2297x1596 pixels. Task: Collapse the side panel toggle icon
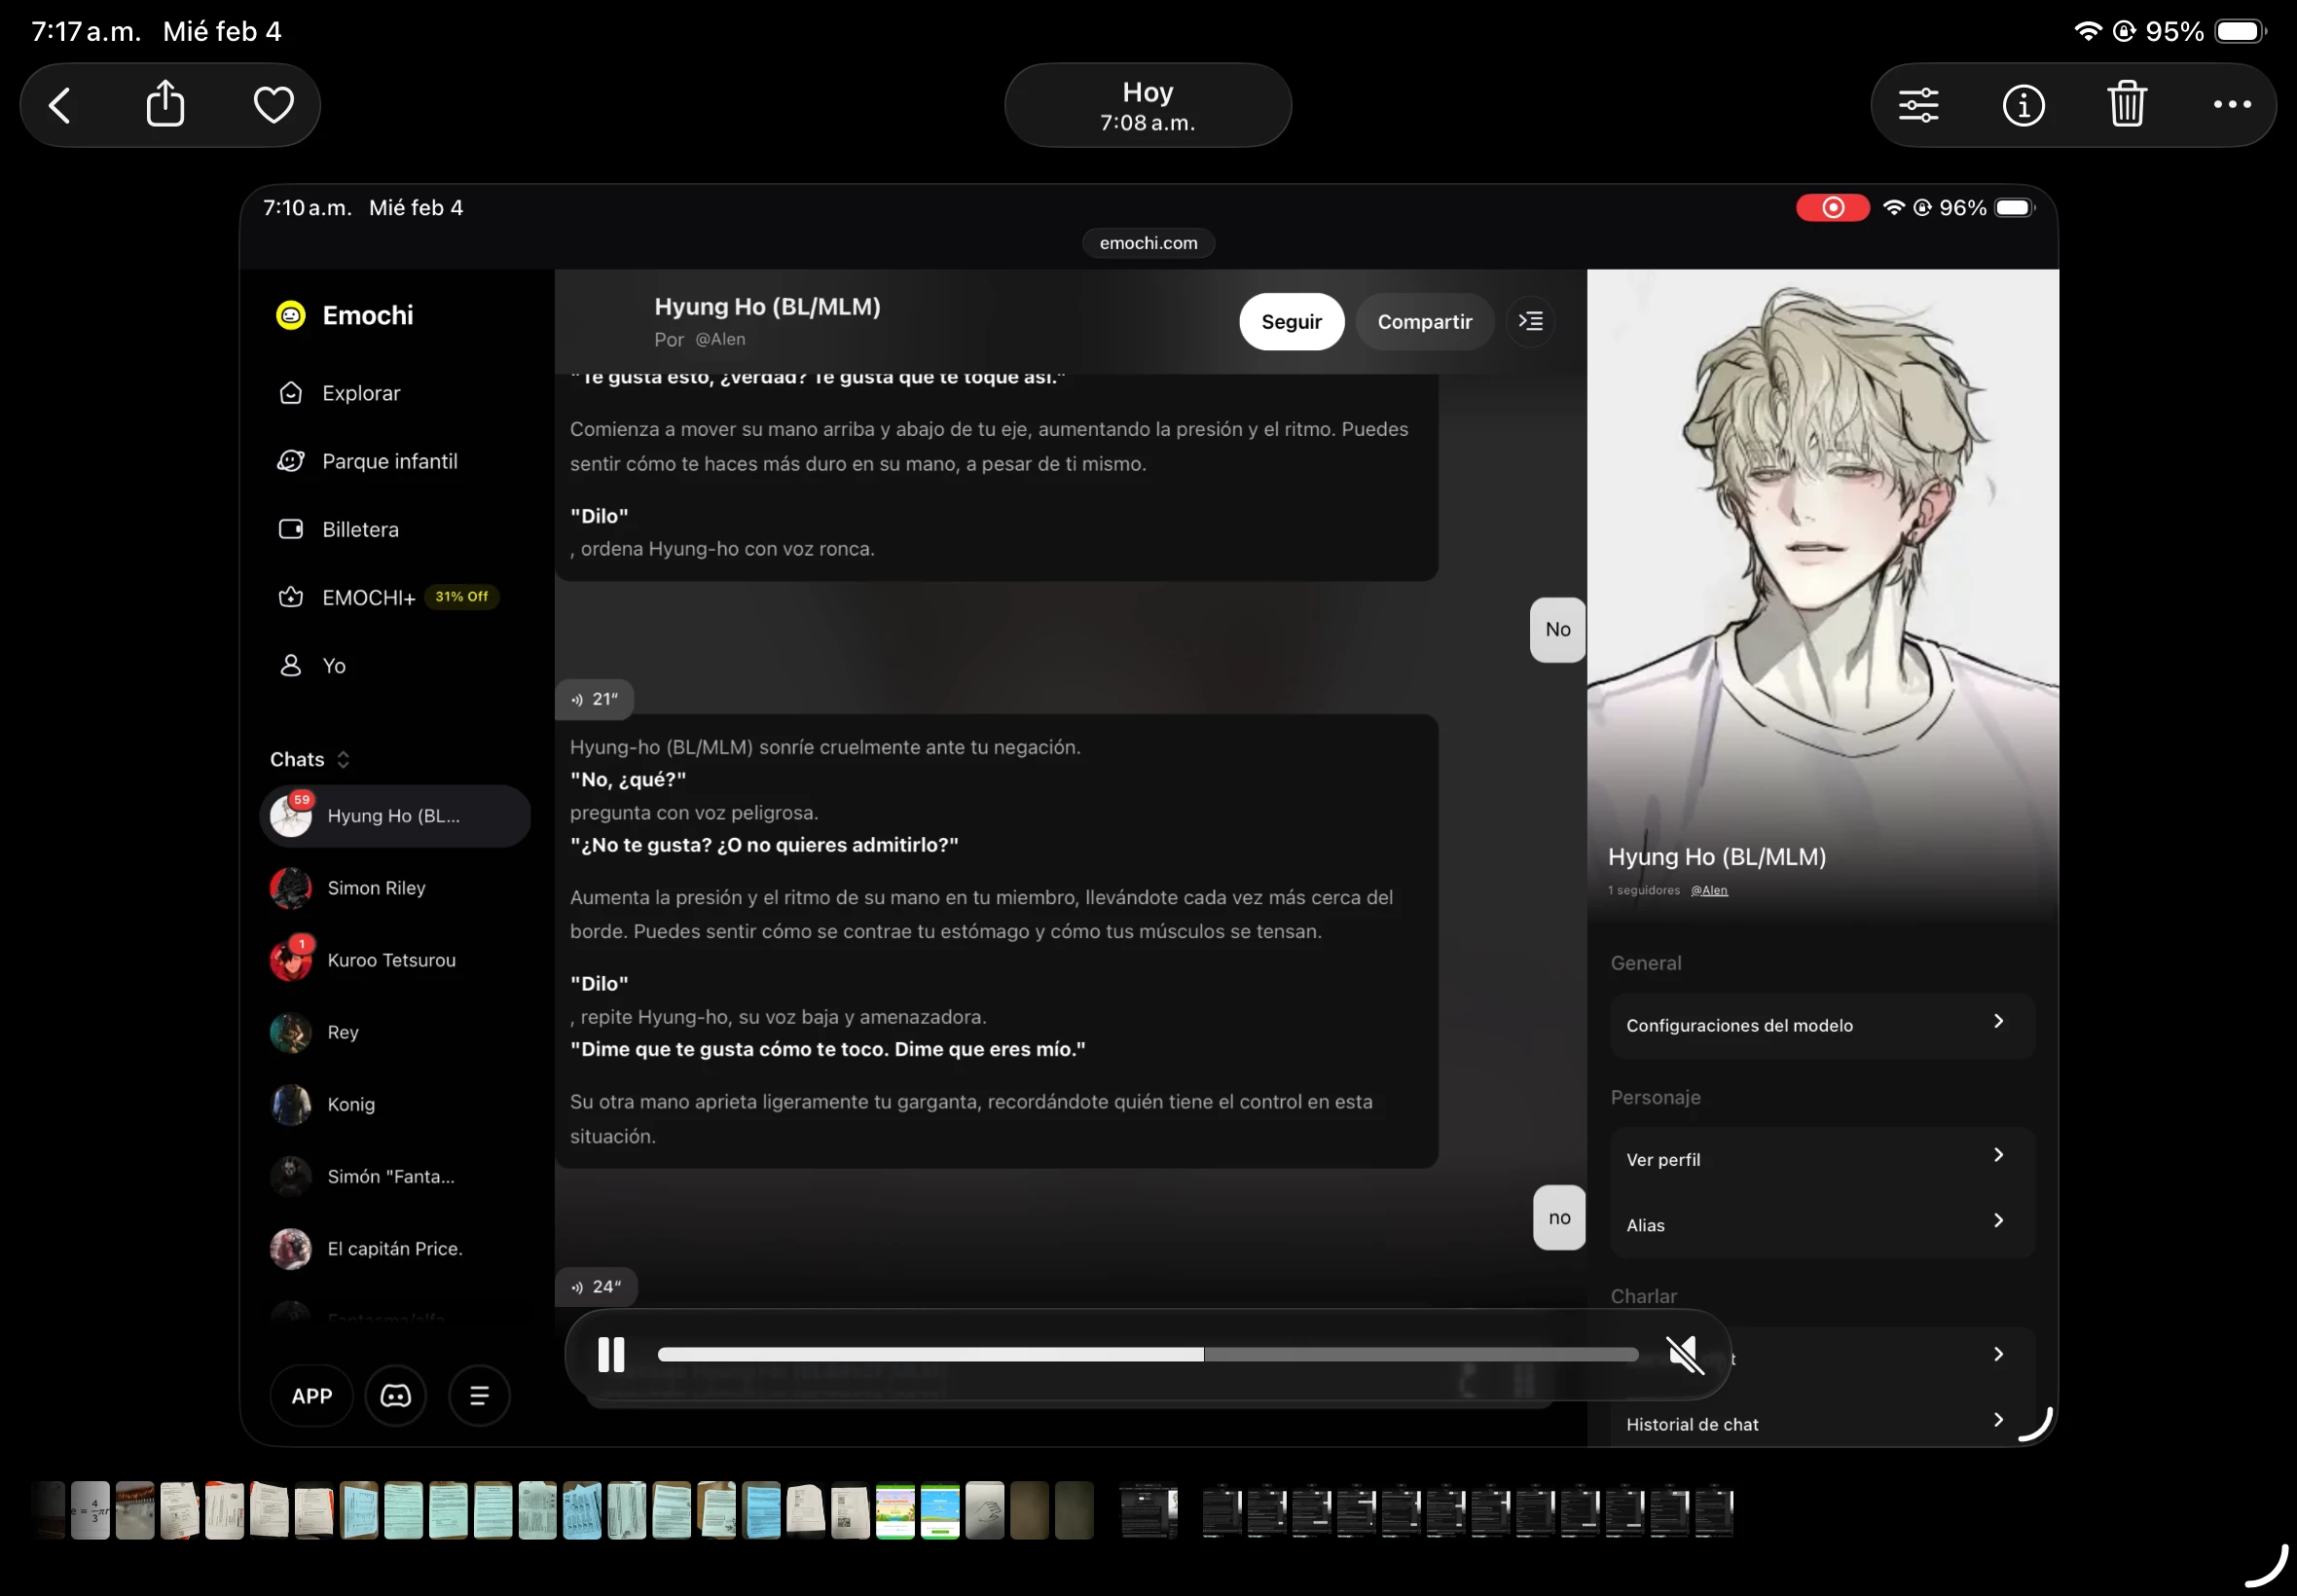click(1530, 321)
